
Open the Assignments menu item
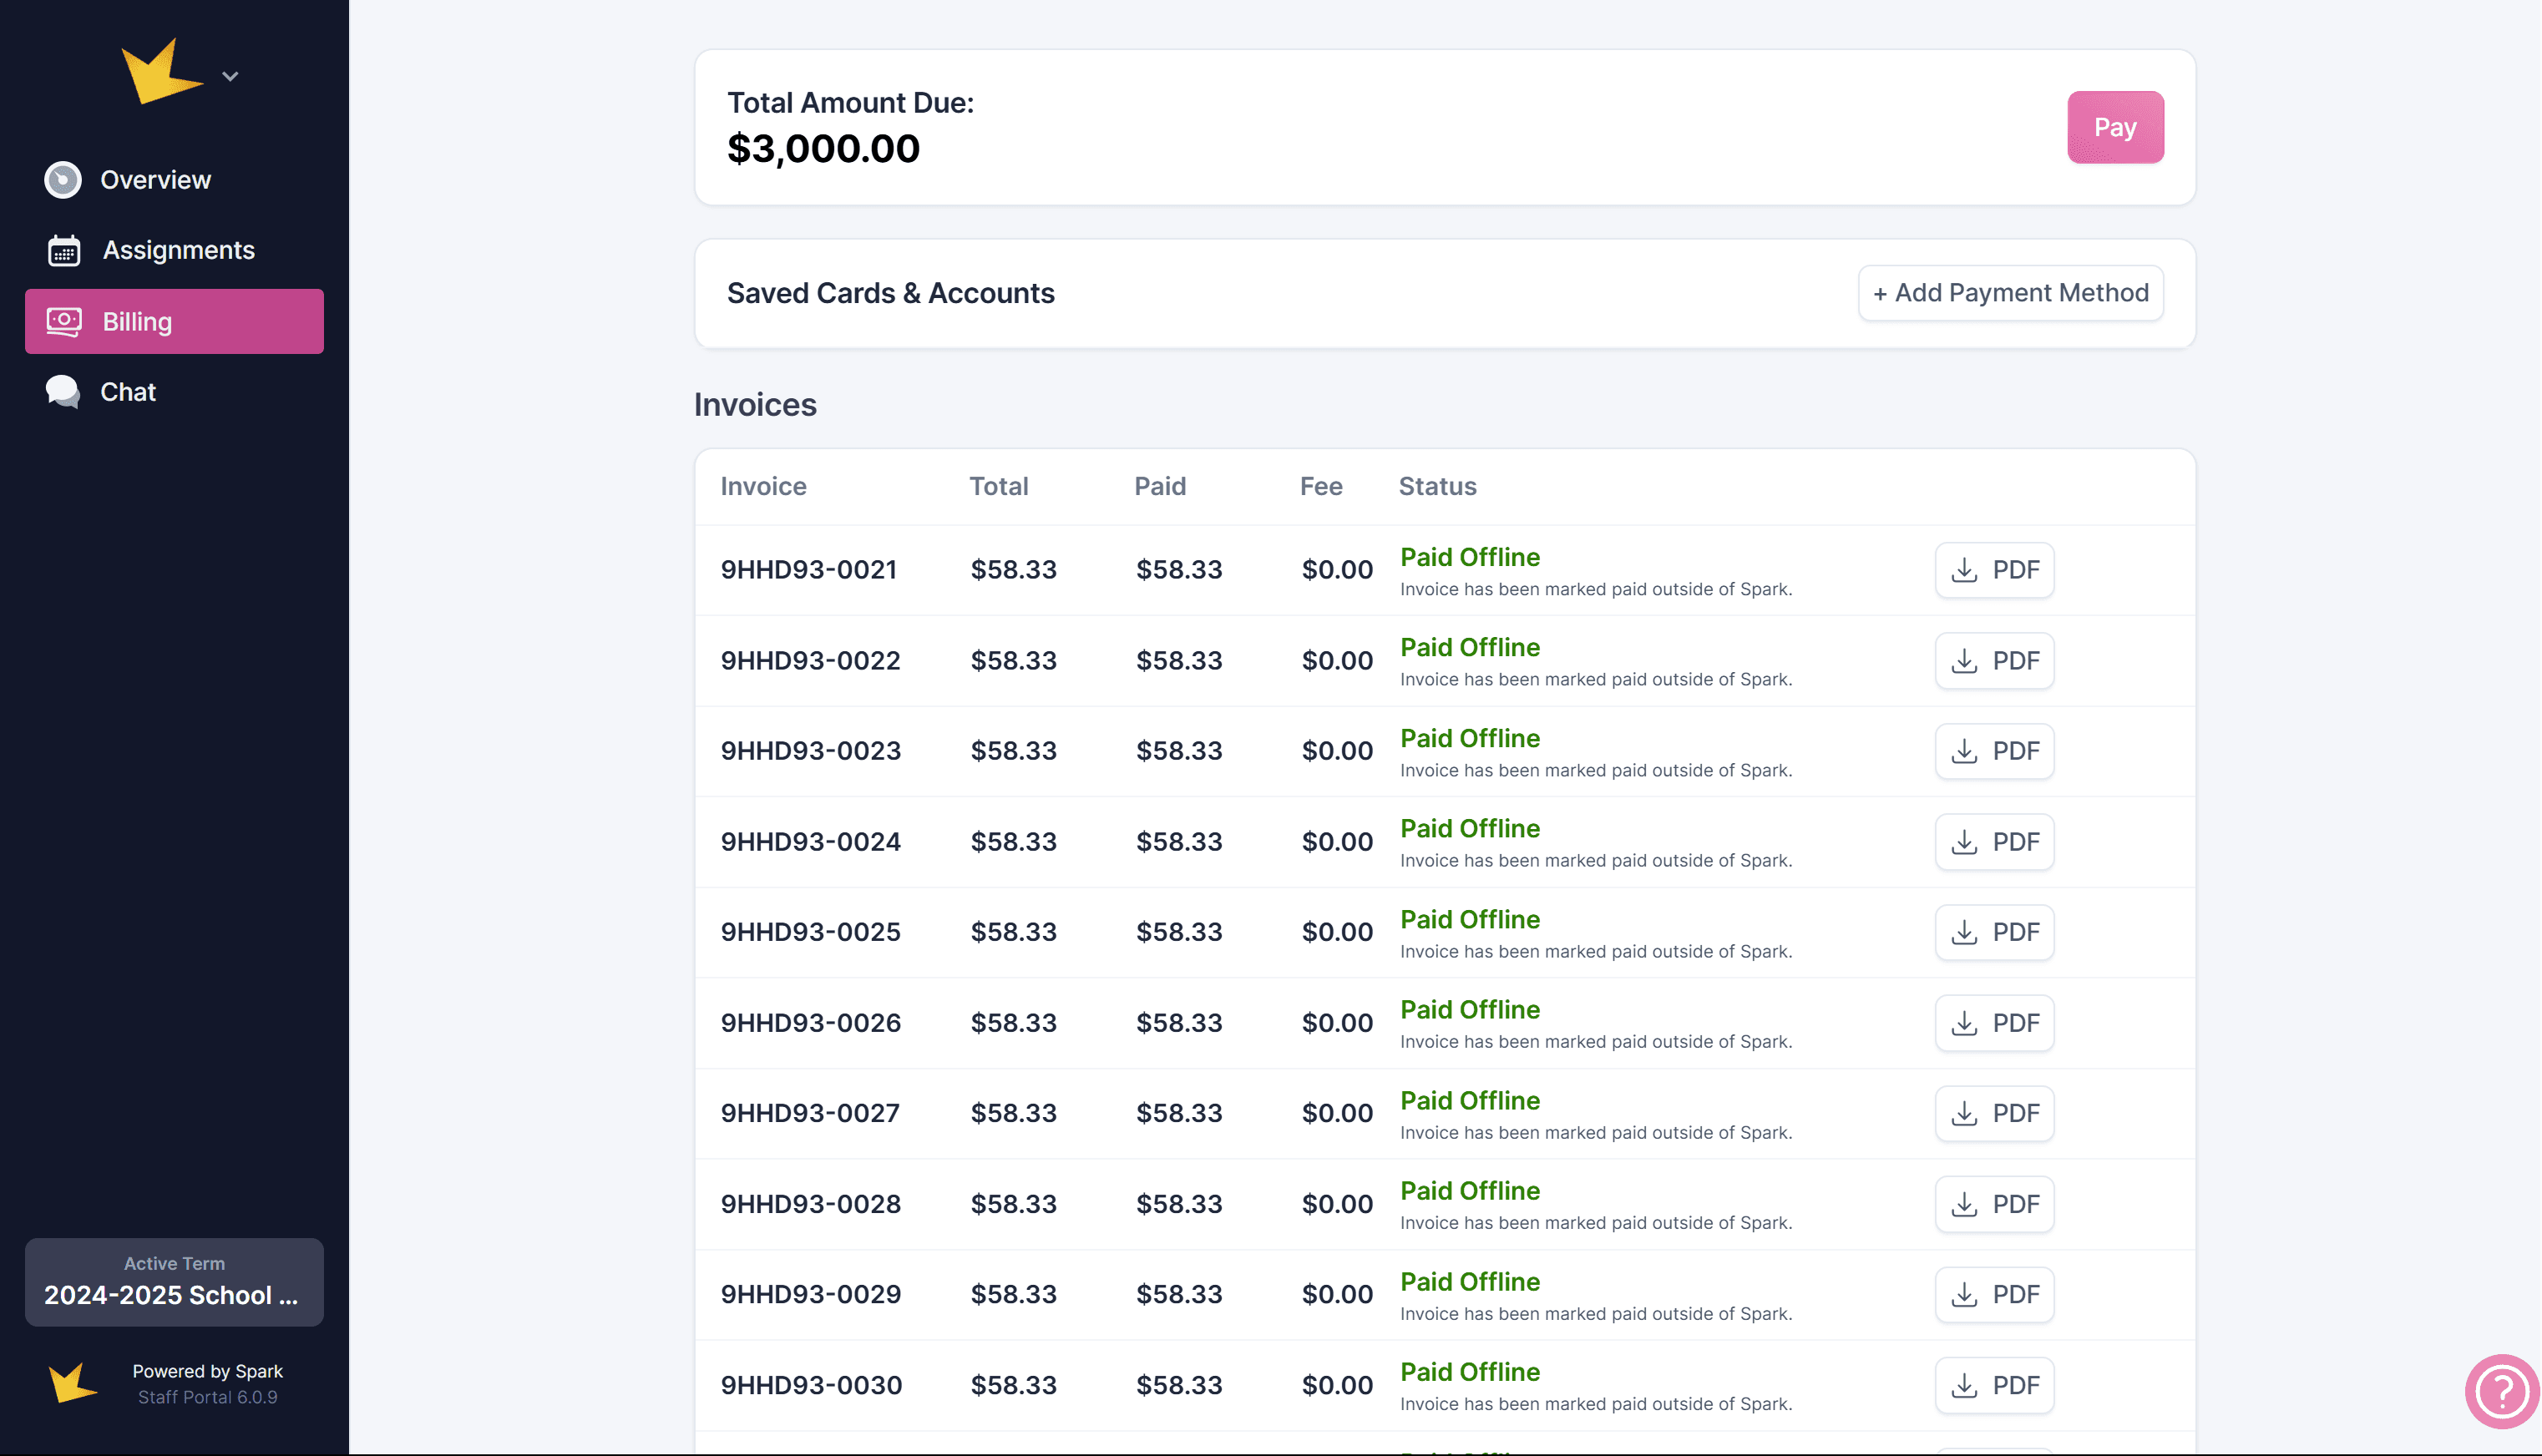[178, 250]
